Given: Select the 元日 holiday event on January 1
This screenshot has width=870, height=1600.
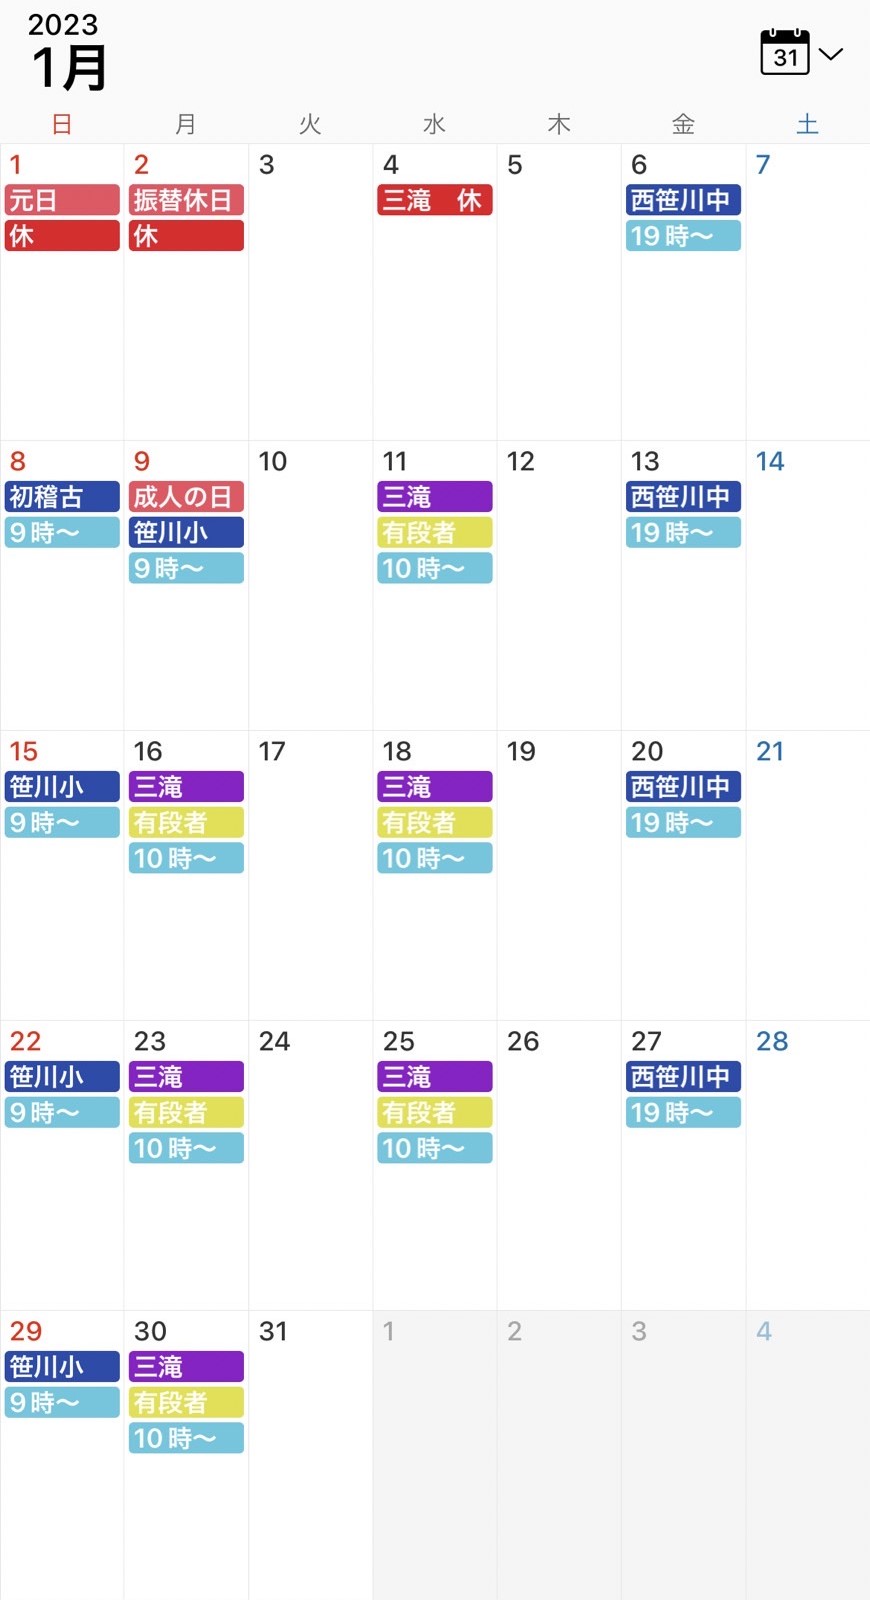Looking at the screenshot, I should (x=62, y=200).
